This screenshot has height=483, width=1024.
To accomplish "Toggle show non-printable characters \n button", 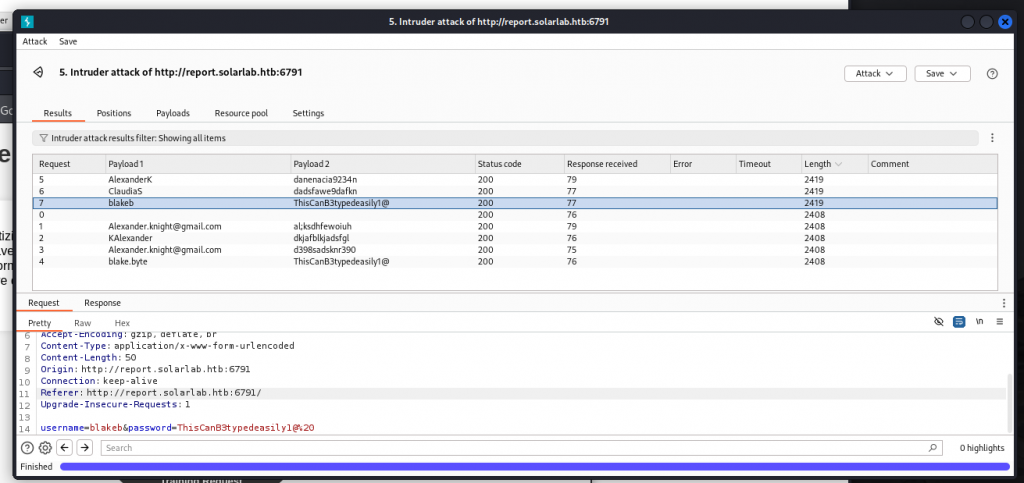I will click(979, 322).
